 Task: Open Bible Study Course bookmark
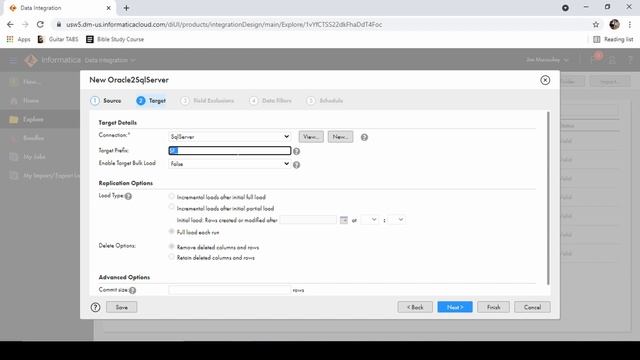[x=115, y=39]
